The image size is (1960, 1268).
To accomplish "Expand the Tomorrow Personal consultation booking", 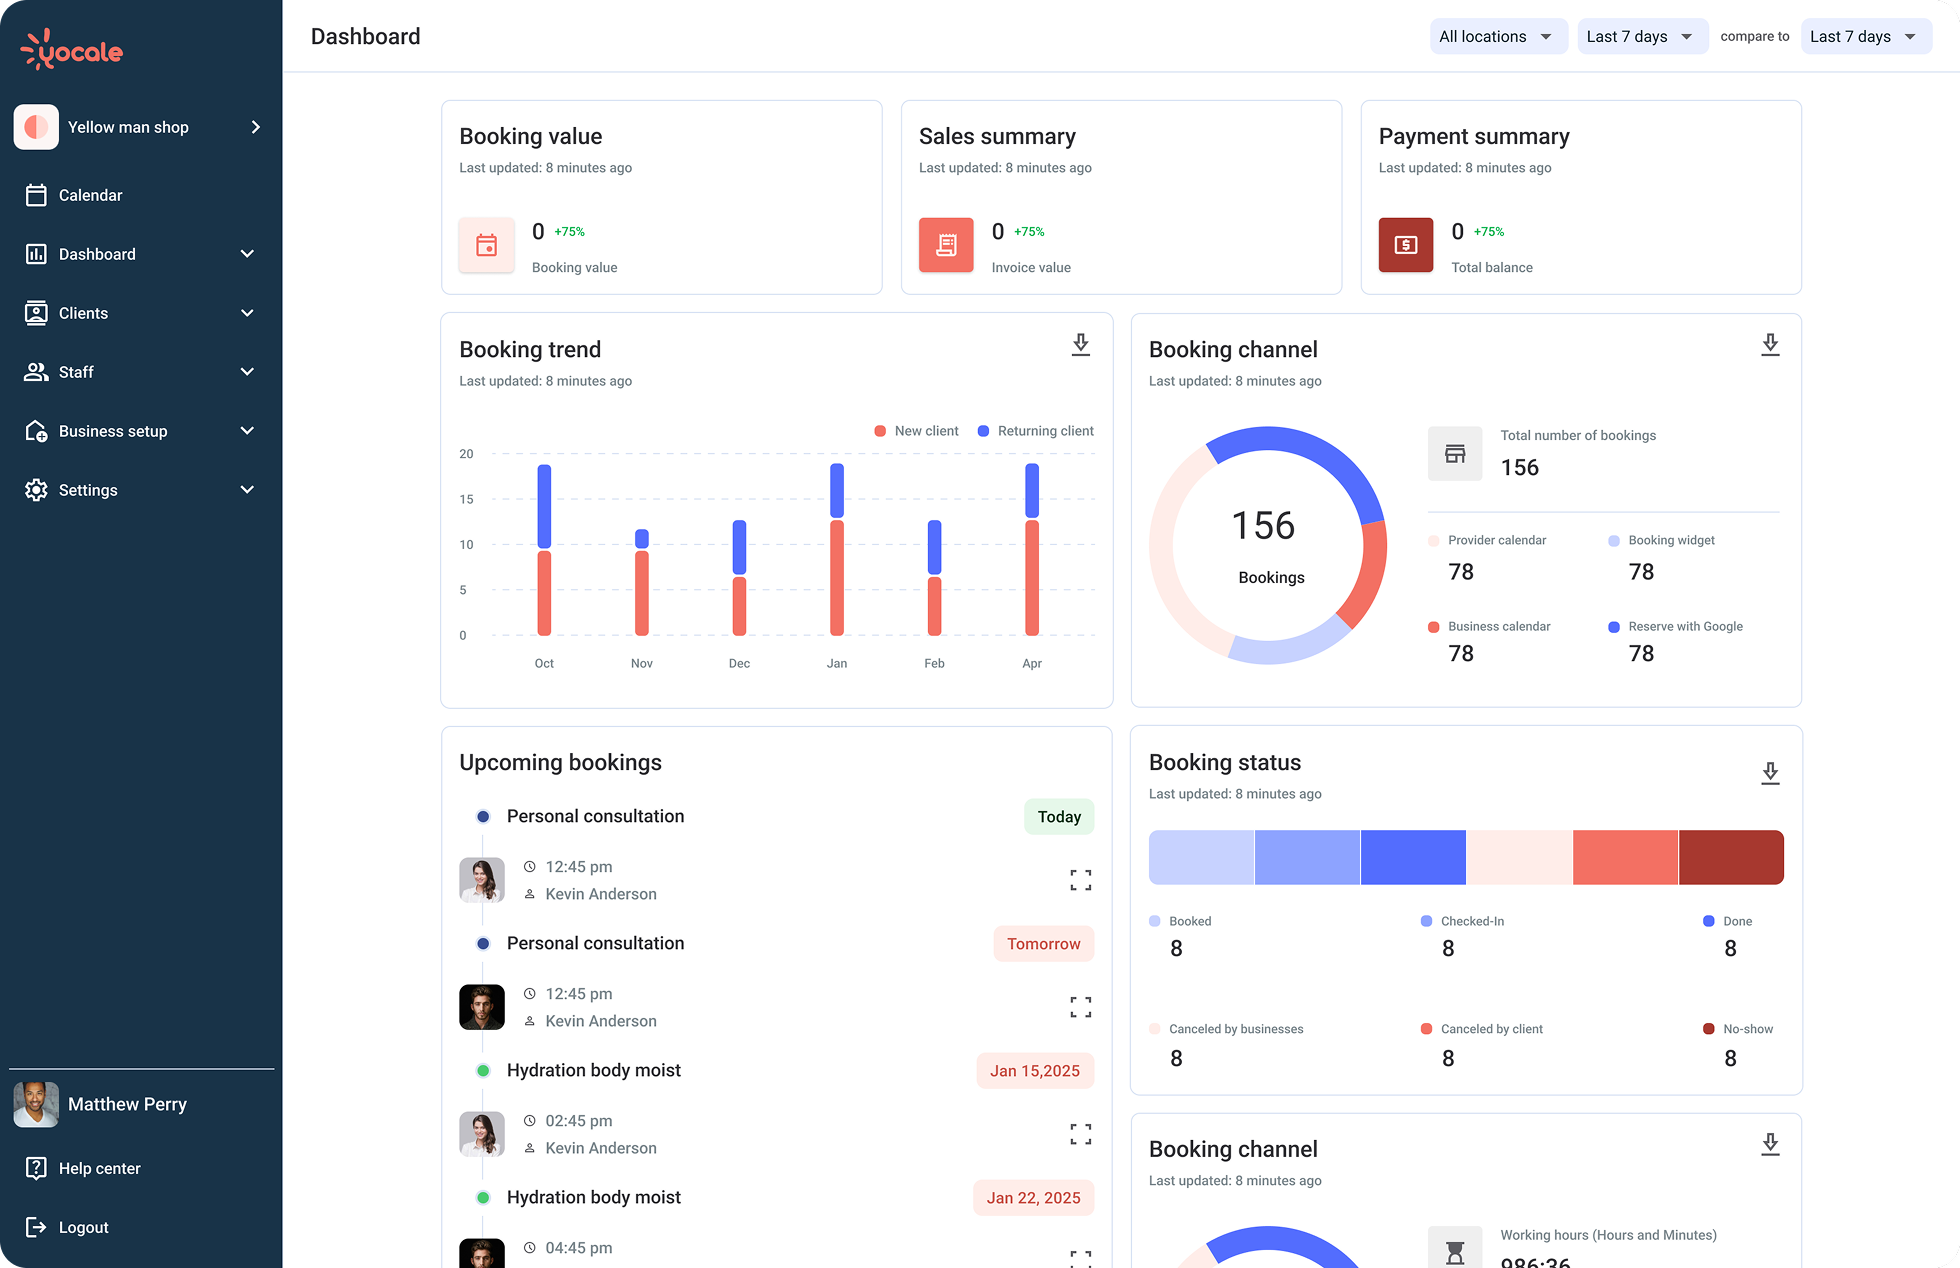I will pos(1081,1007).
